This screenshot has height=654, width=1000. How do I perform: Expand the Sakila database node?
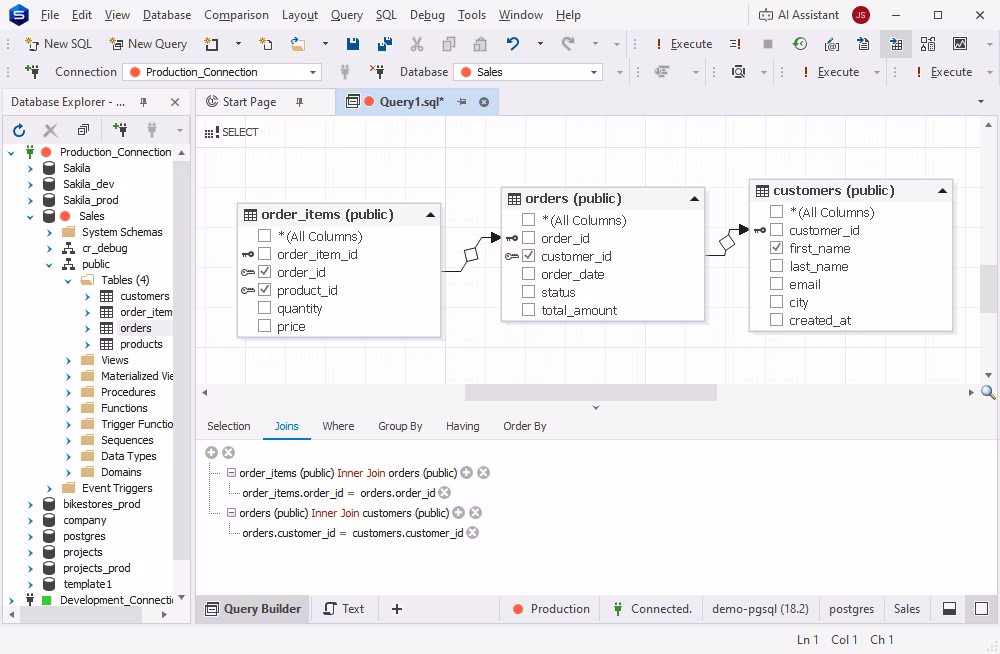click(30, 168)
